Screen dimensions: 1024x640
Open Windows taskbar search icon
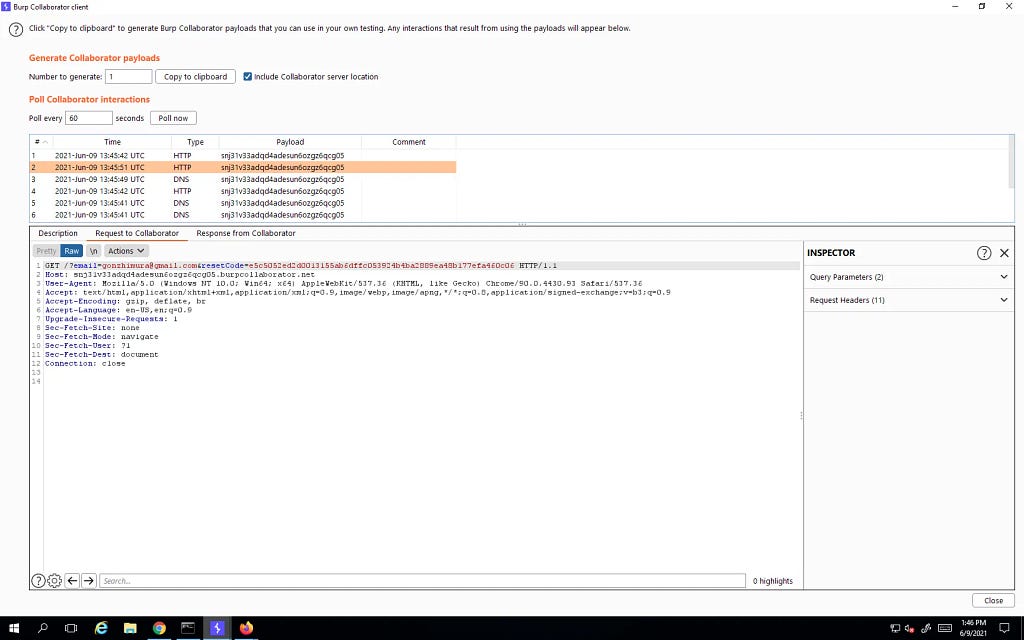(42, 628)
